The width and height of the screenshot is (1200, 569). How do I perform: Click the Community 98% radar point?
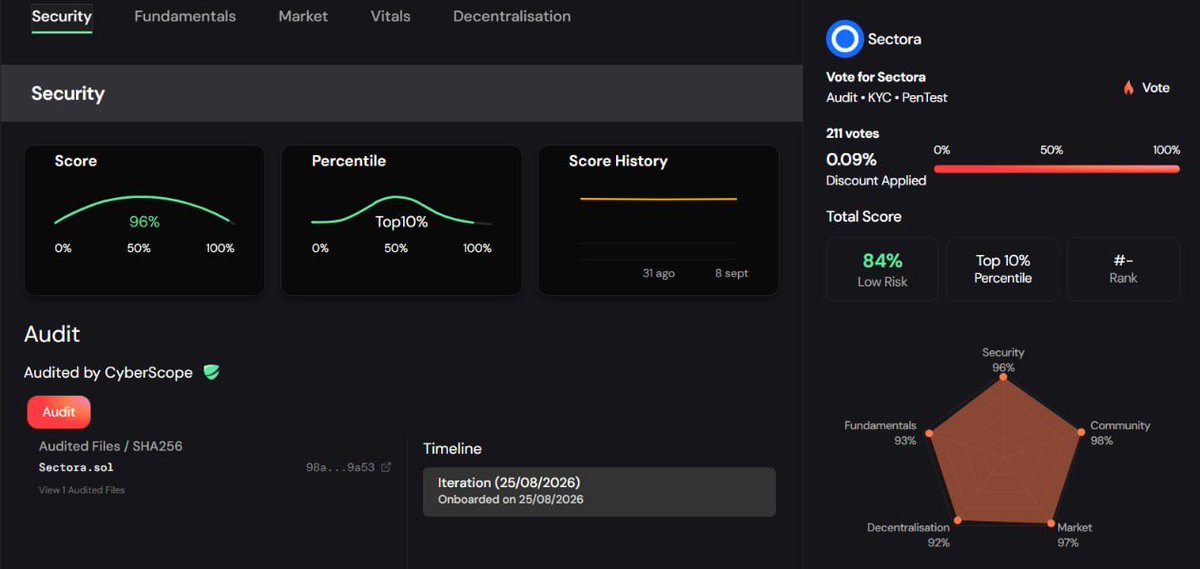click(1081, 433)
